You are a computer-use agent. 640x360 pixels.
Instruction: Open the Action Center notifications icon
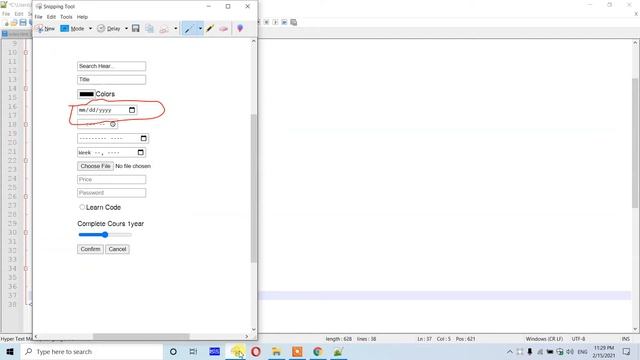coord(627,351)
